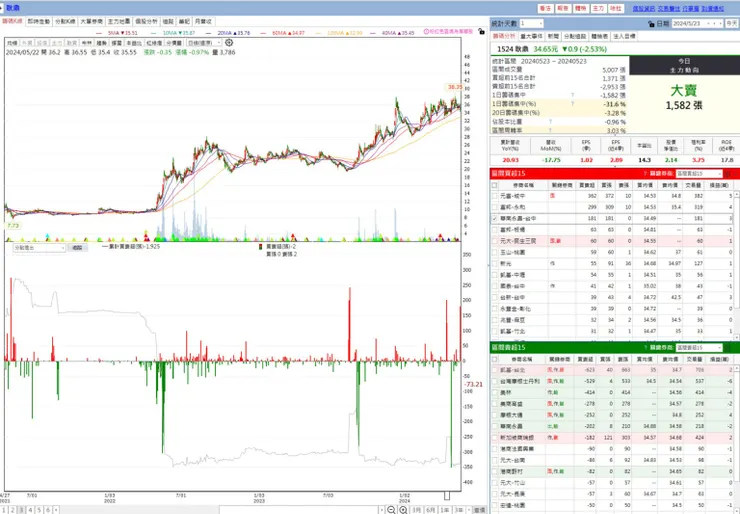Viewport: 740px width, 514px height.
Task: Click the help question mark beside 1日籌碼集中
Action: click(x=572, y=95)
